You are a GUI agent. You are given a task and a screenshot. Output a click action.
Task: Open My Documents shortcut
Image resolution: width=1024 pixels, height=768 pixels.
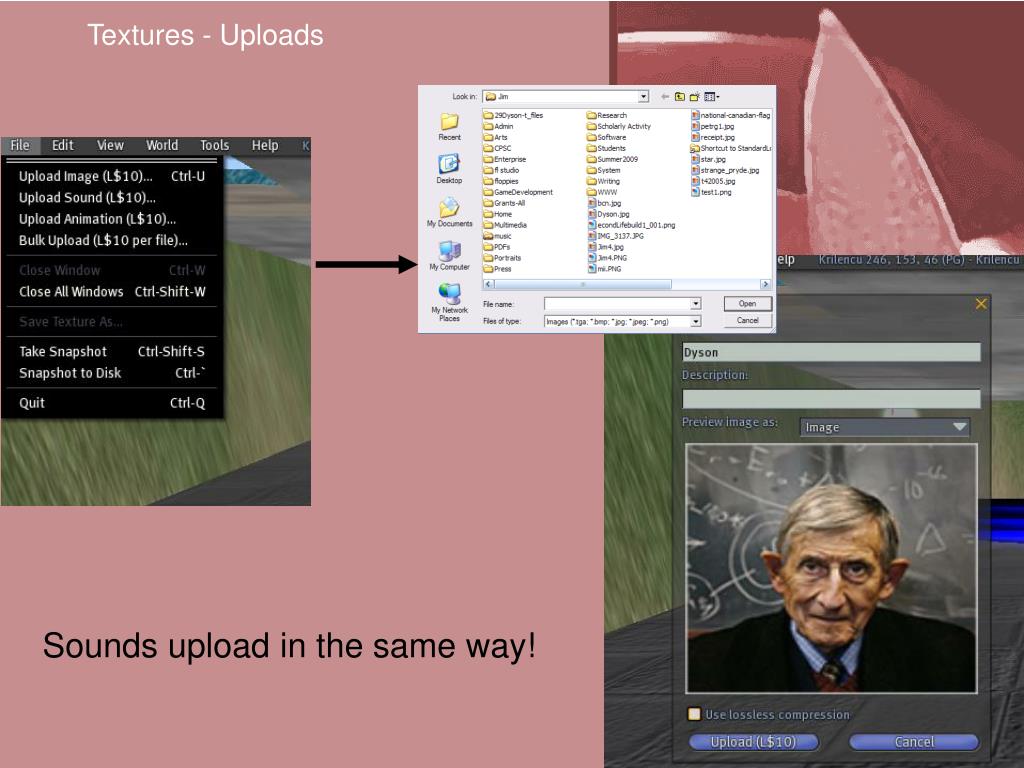pos(449,212)
